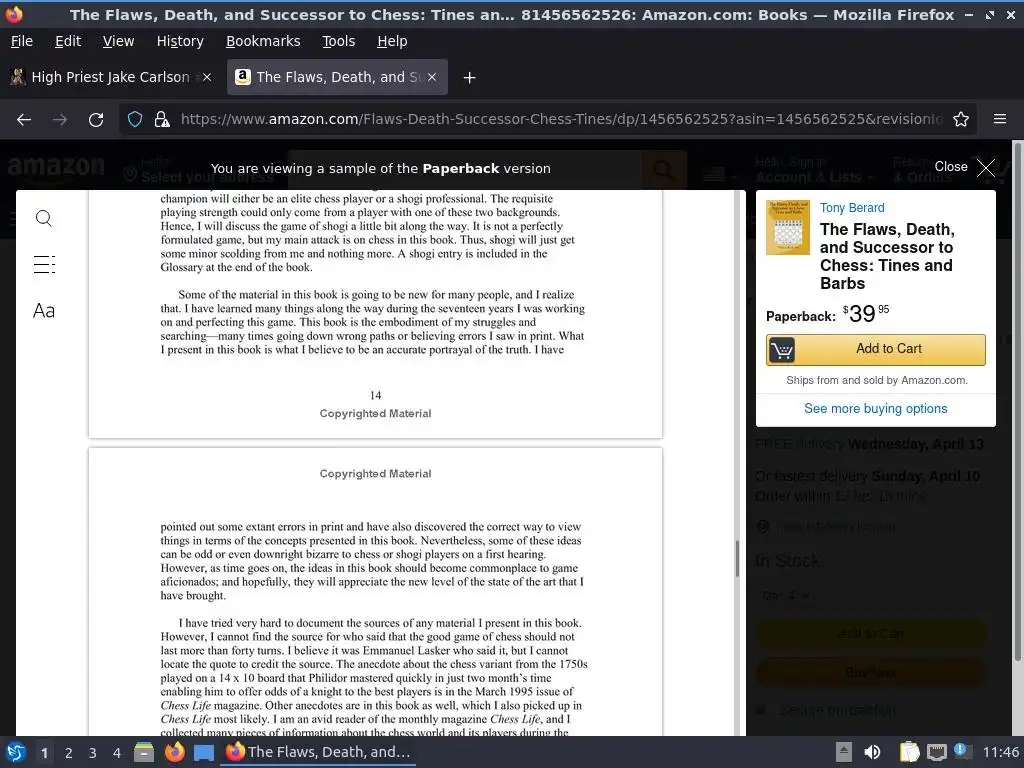Launch Firefox from taskbar launcher icon
The image size is (1024, 768).
click(x=174, y=752)
